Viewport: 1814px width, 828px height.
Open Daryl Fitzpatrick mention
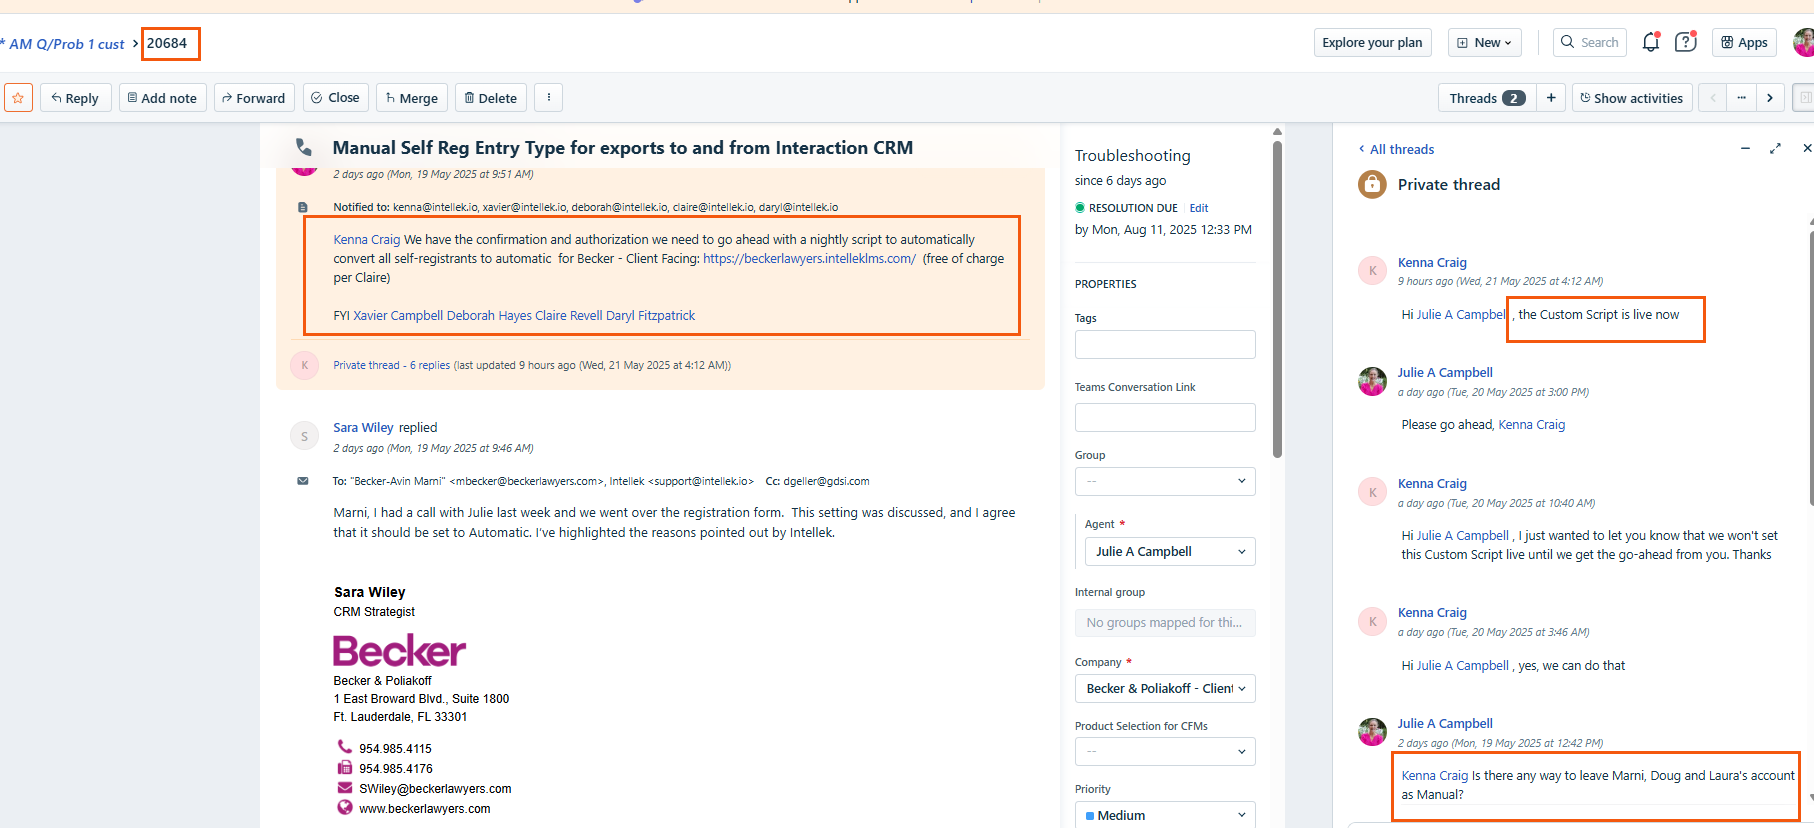(x=650, y=316)
